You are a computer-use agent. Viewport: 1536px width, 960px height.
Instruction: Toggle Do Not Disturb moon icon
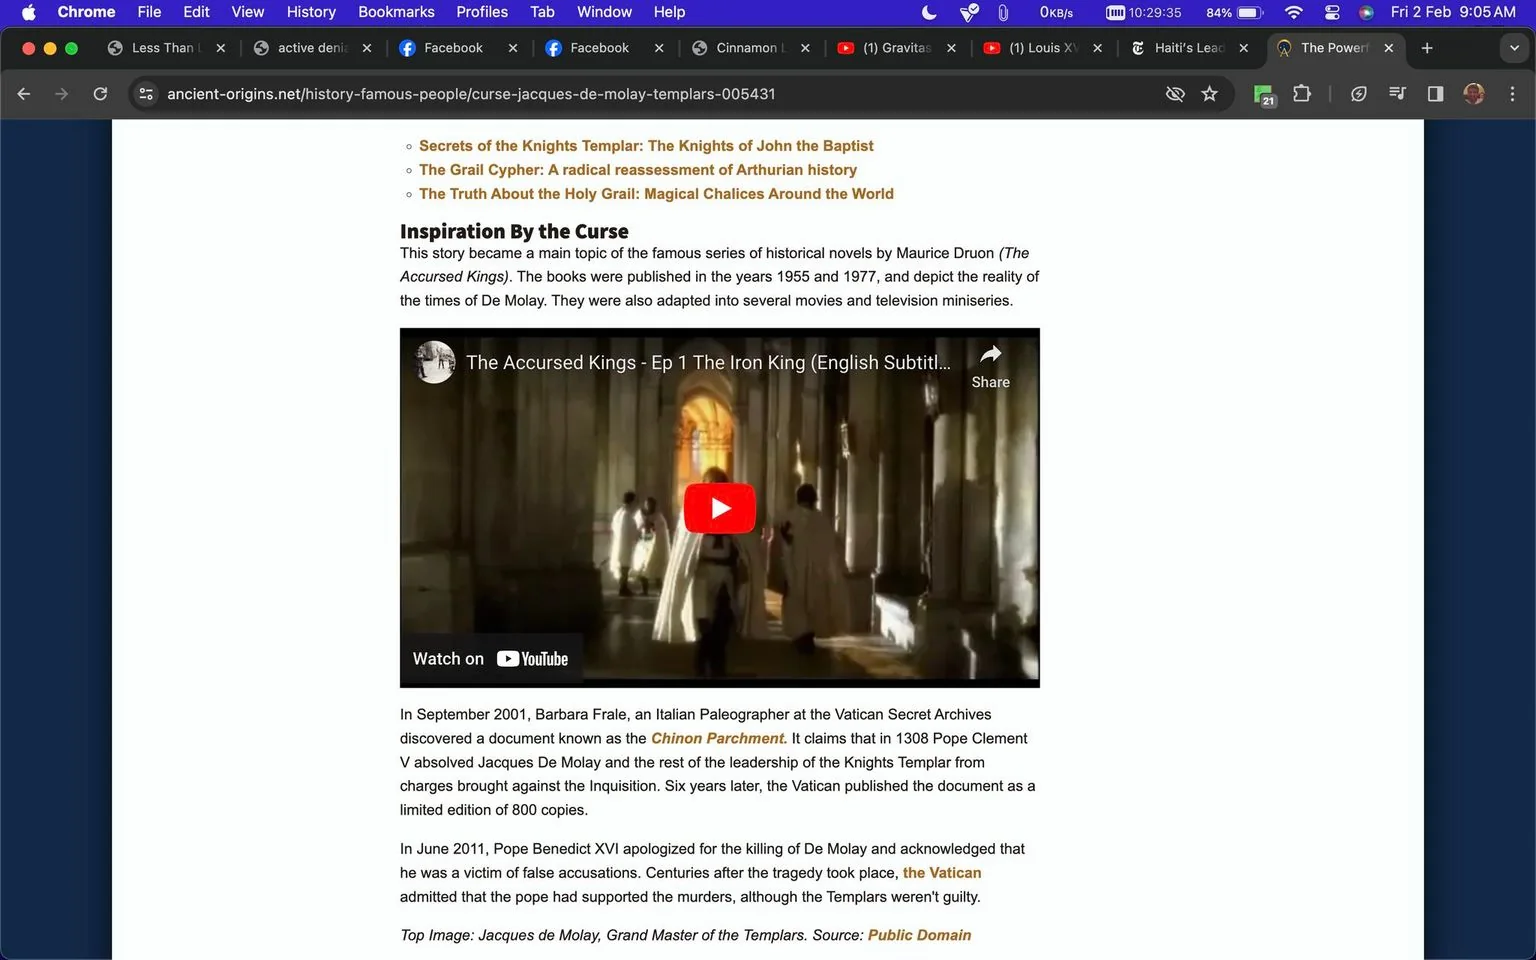point(929,12)
